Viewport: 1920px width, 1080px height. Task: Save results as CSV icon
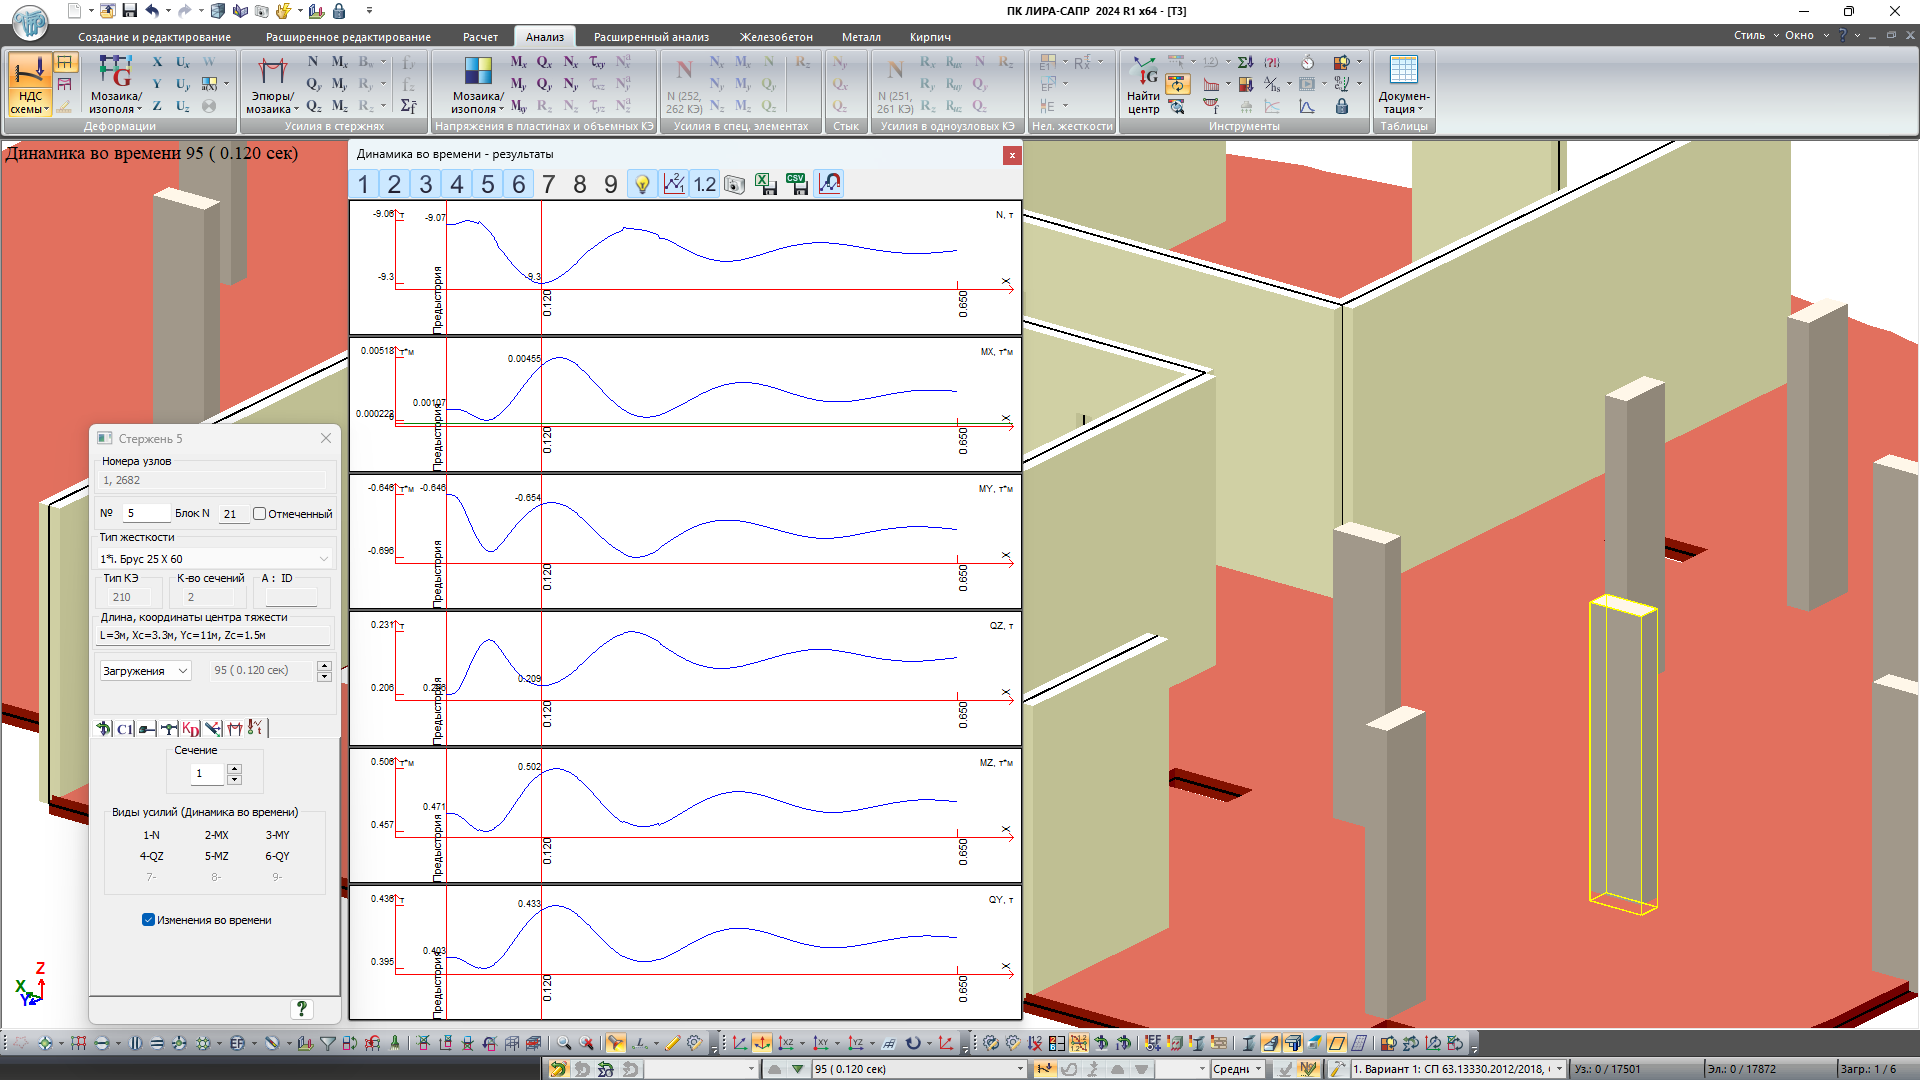(797, 184)
